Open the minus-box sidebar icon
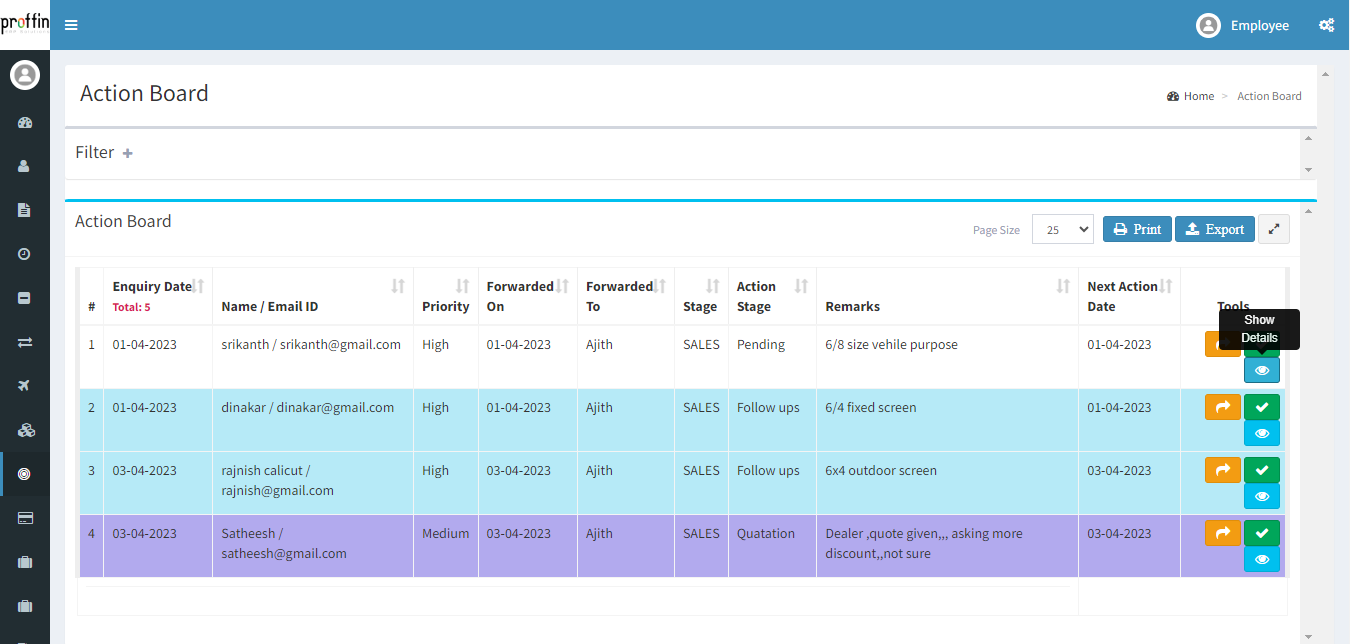The image size is (1350, 644). click(25, 298)
